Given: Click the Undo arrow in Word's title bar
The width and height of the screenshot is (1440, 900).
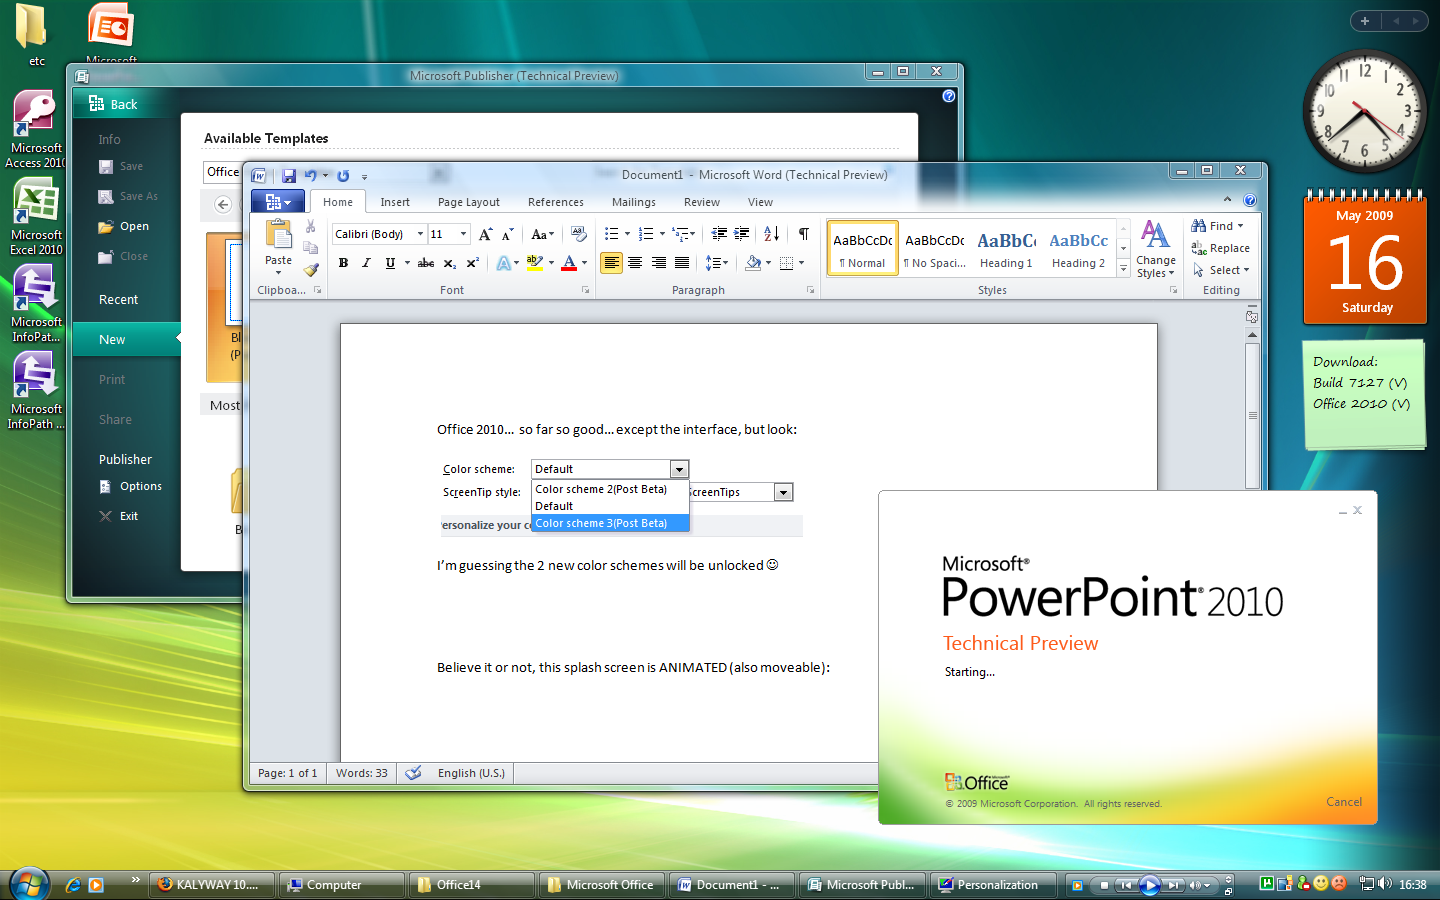Looking at the screenshot, I should tap(310, 176).
